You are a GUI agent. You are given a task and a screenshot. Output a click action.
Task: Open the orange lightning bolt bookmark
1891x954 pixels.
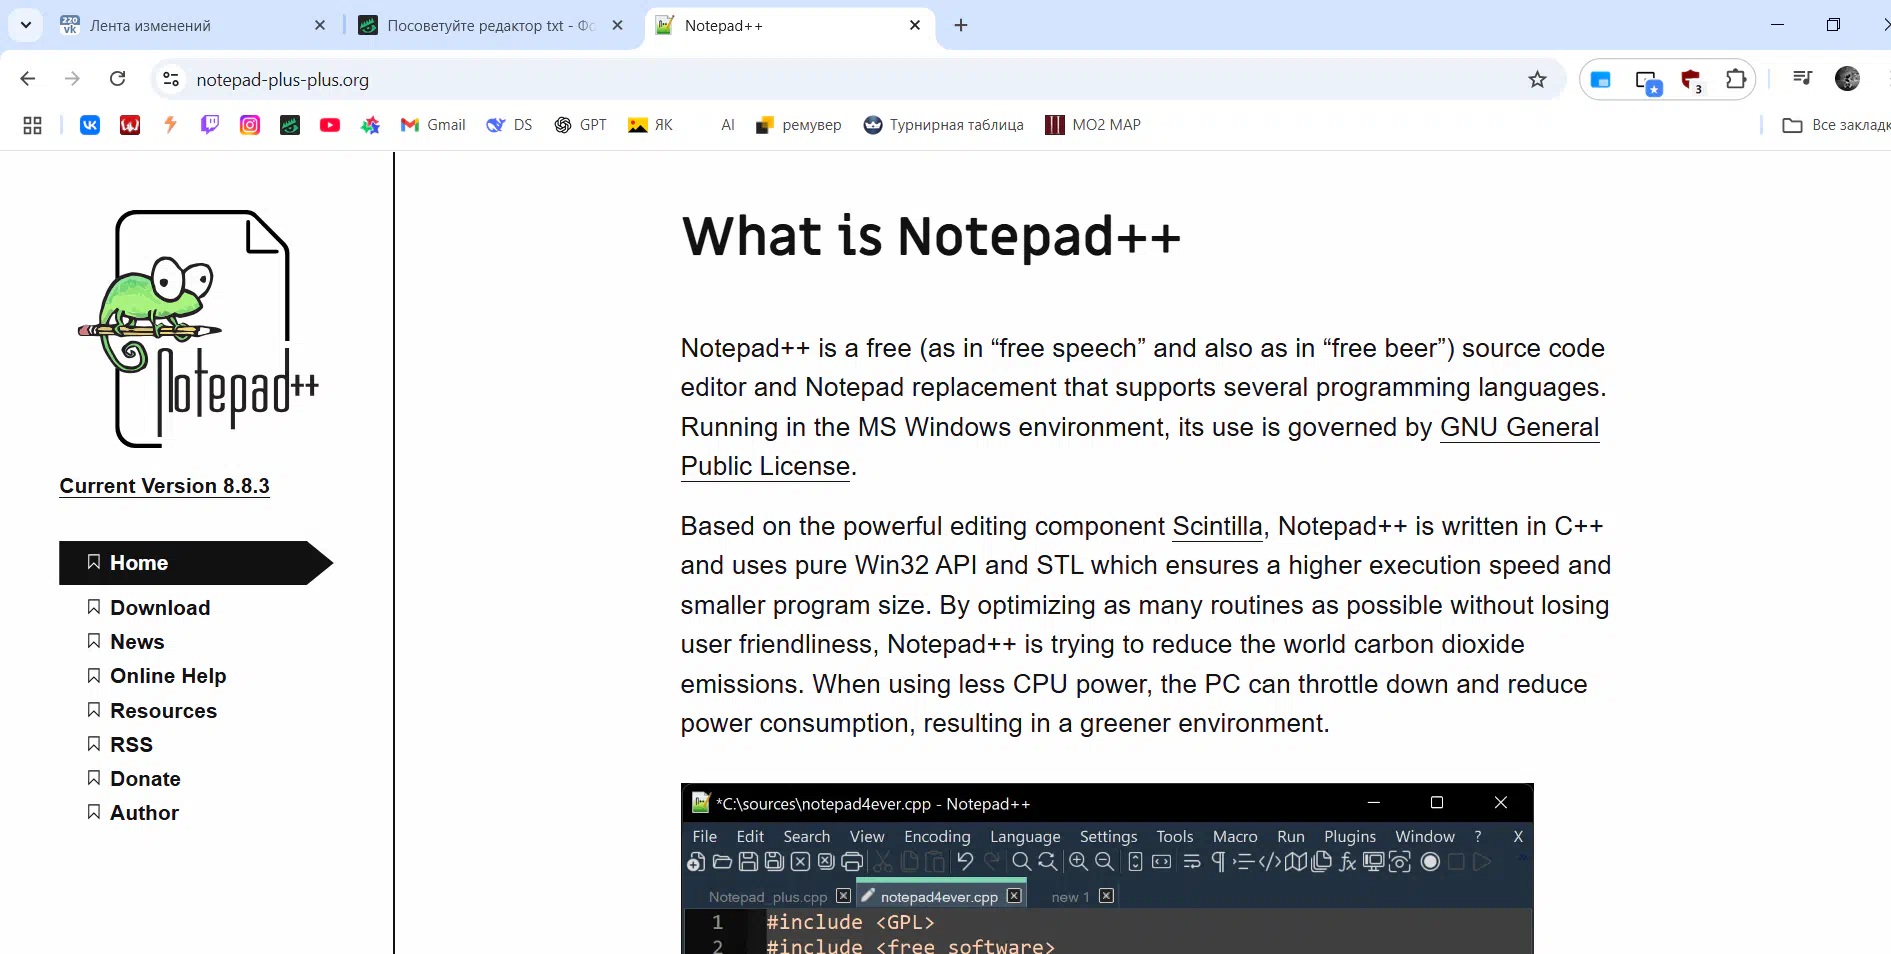tap(170, 125)
